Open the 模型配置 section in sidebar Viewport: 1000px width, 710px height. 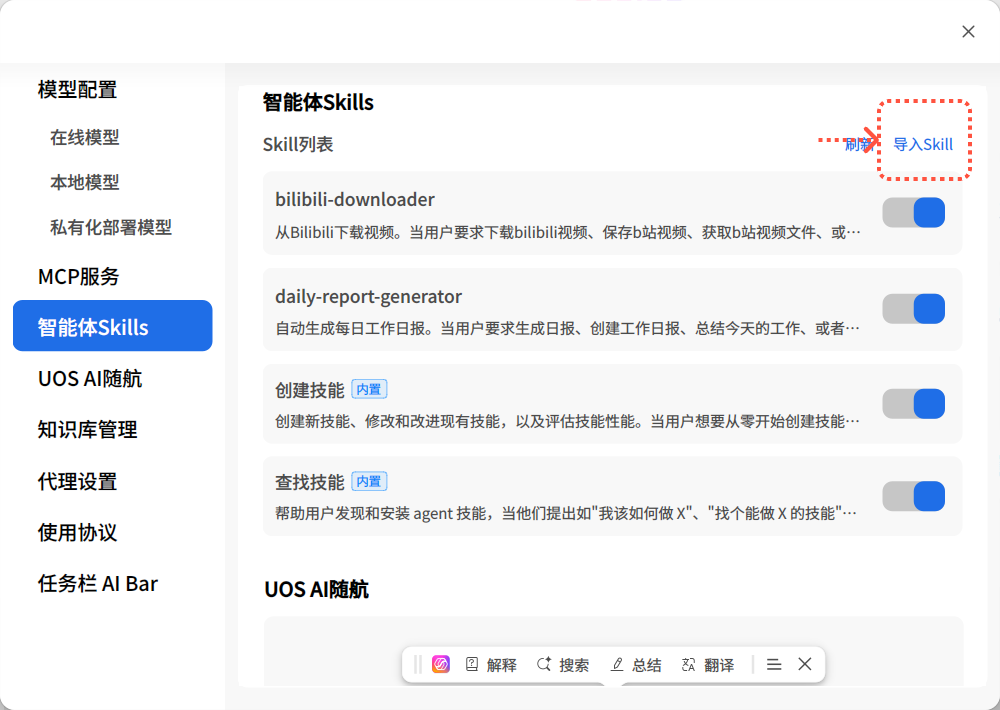(77, 90)
